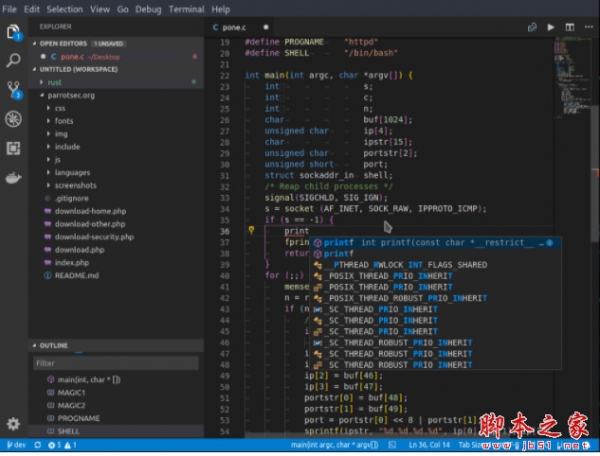The image size is (600, 456).
Task: Expand the rust folder
Action: 116,82
